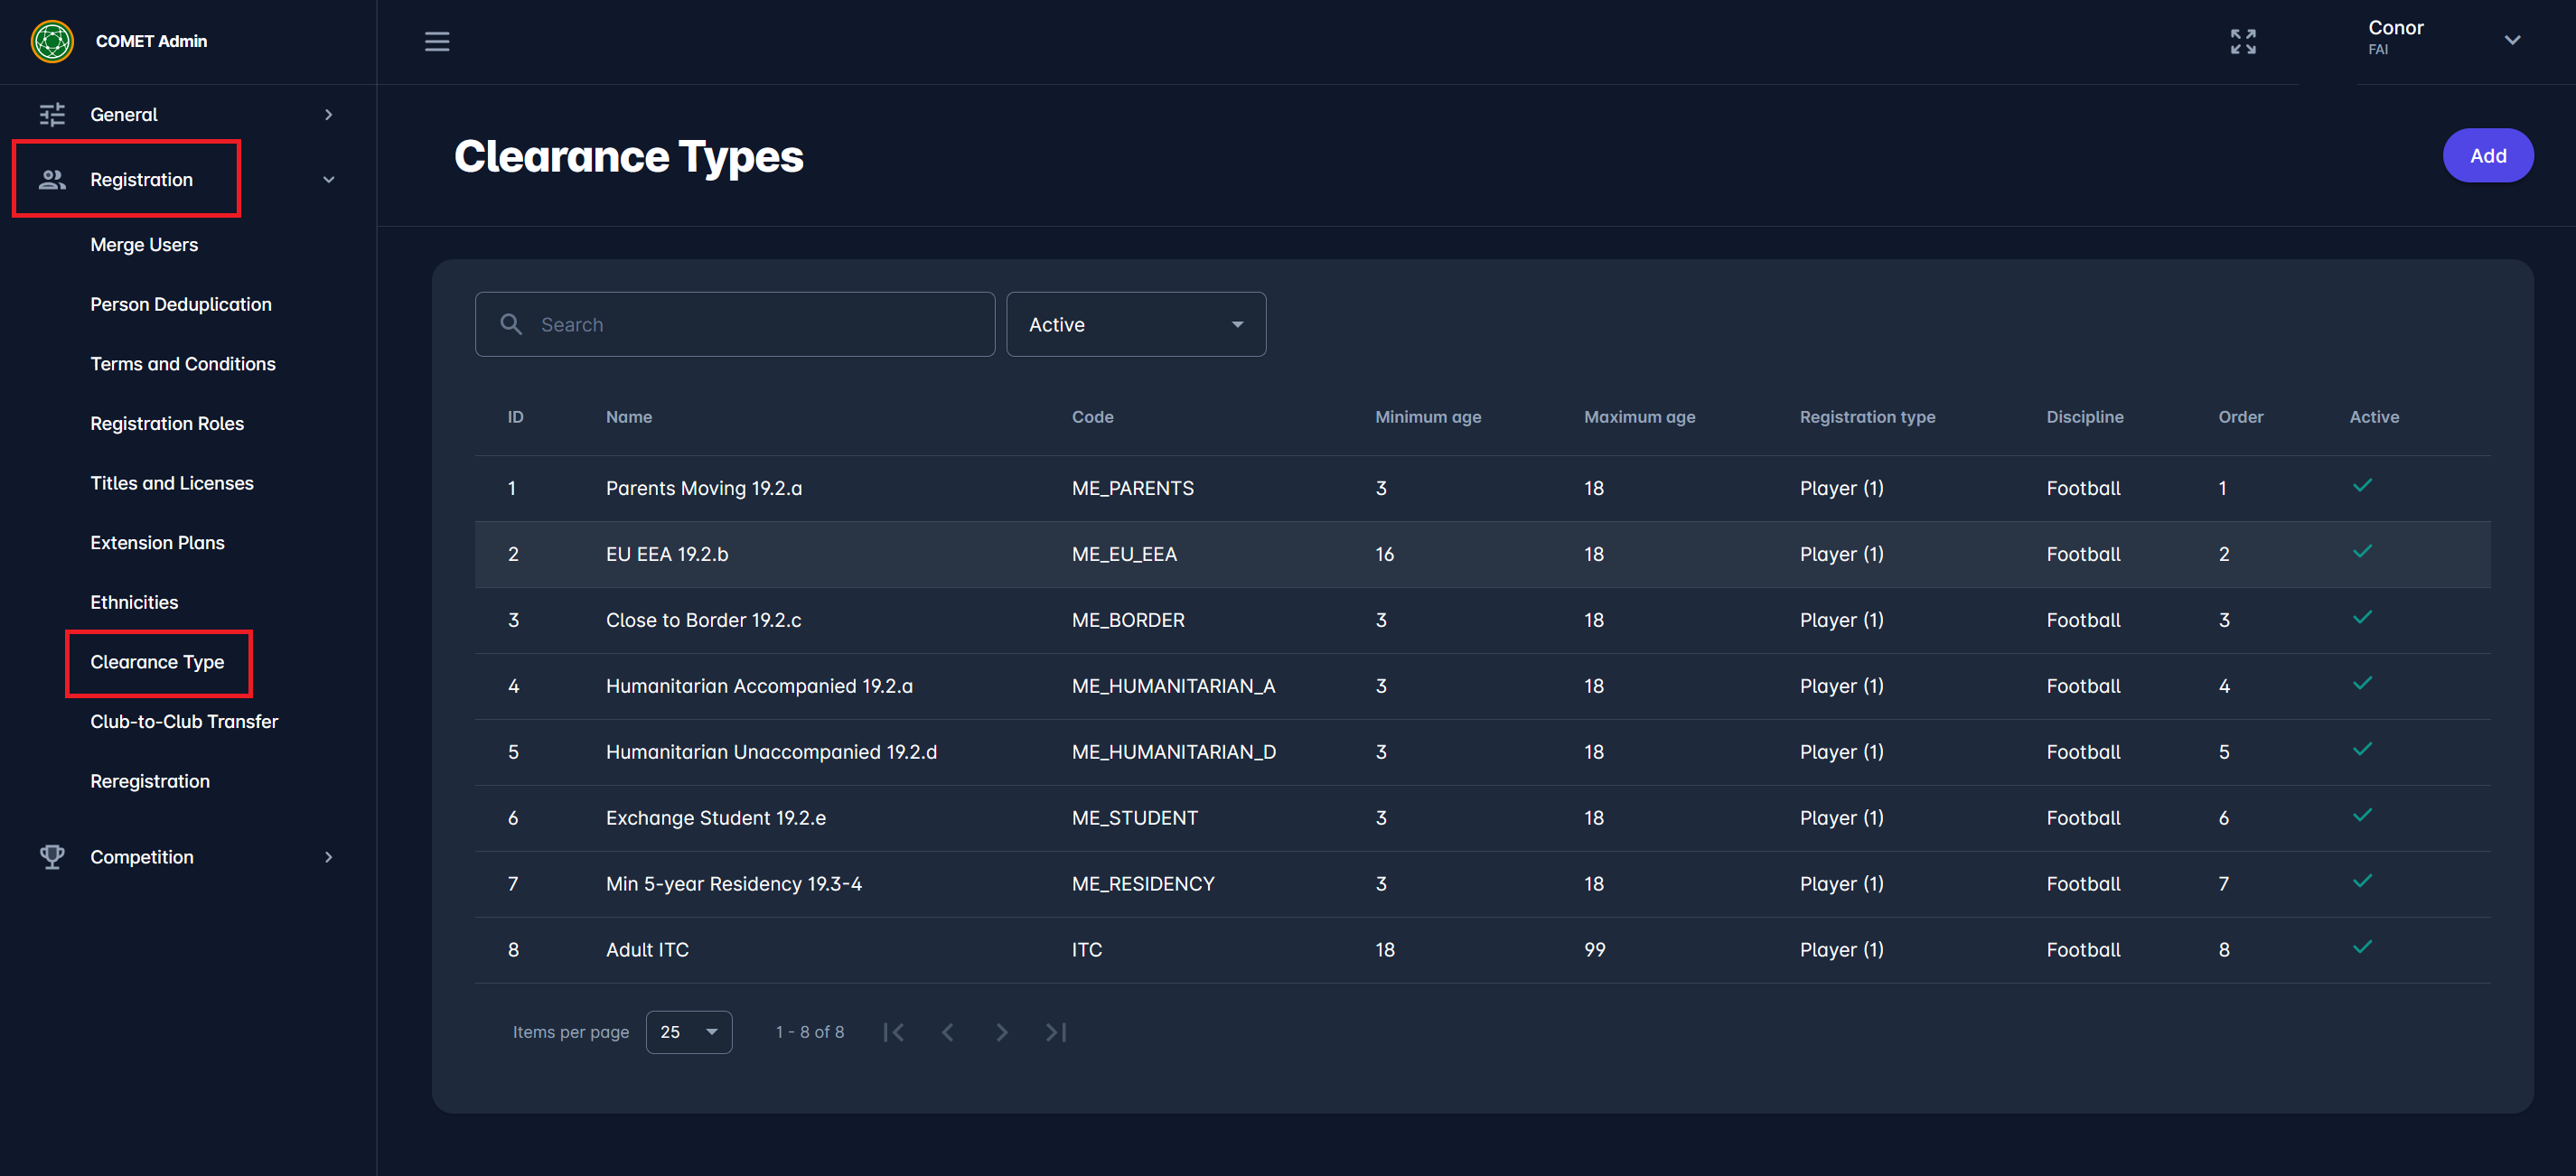Screen dimensions: 2576x1176
Task: Go to the last page of results
Action: [1056, 1032]
